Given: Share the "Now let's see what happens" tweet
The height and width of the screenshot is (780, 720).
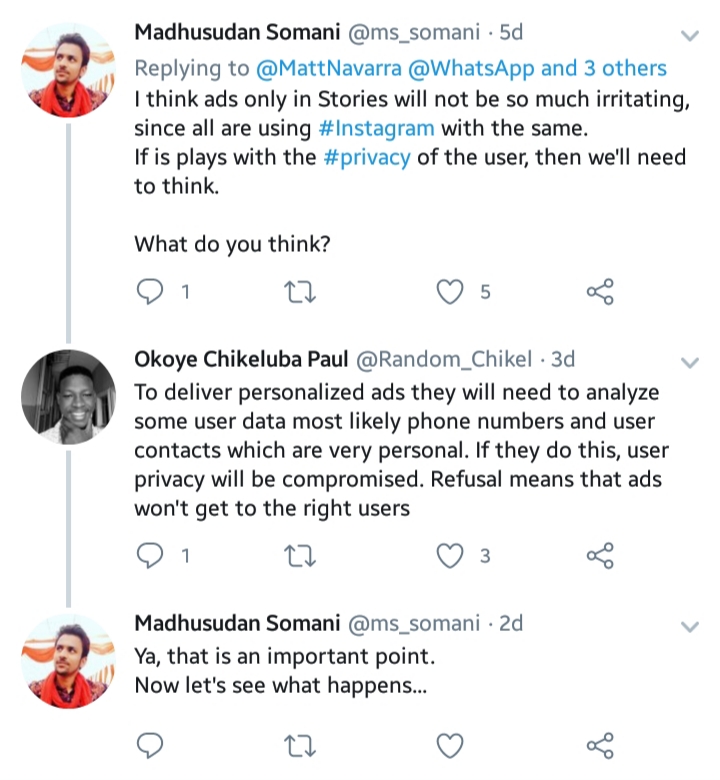Looking at the screenshot, I should pos(600,745).
